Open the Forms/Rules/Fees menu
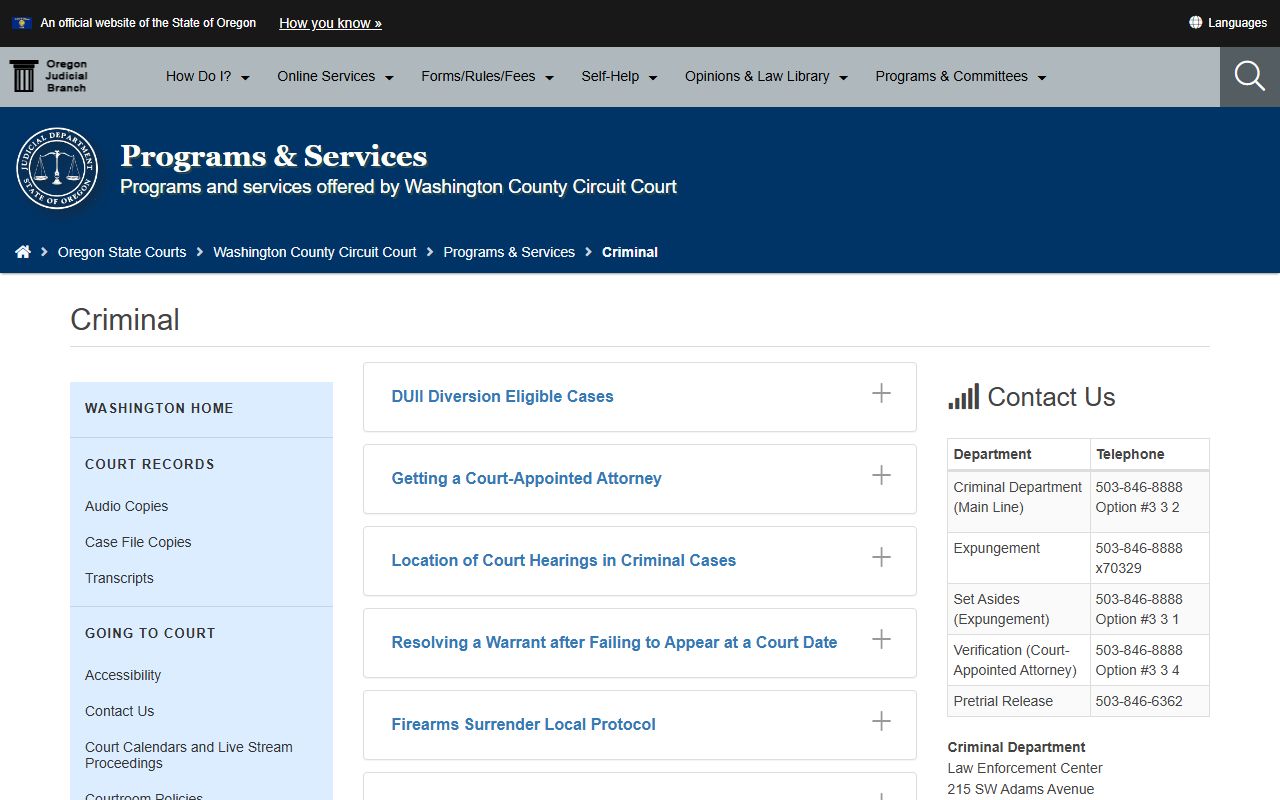This screenshot has width=1280, height=800. click(488, 76)
